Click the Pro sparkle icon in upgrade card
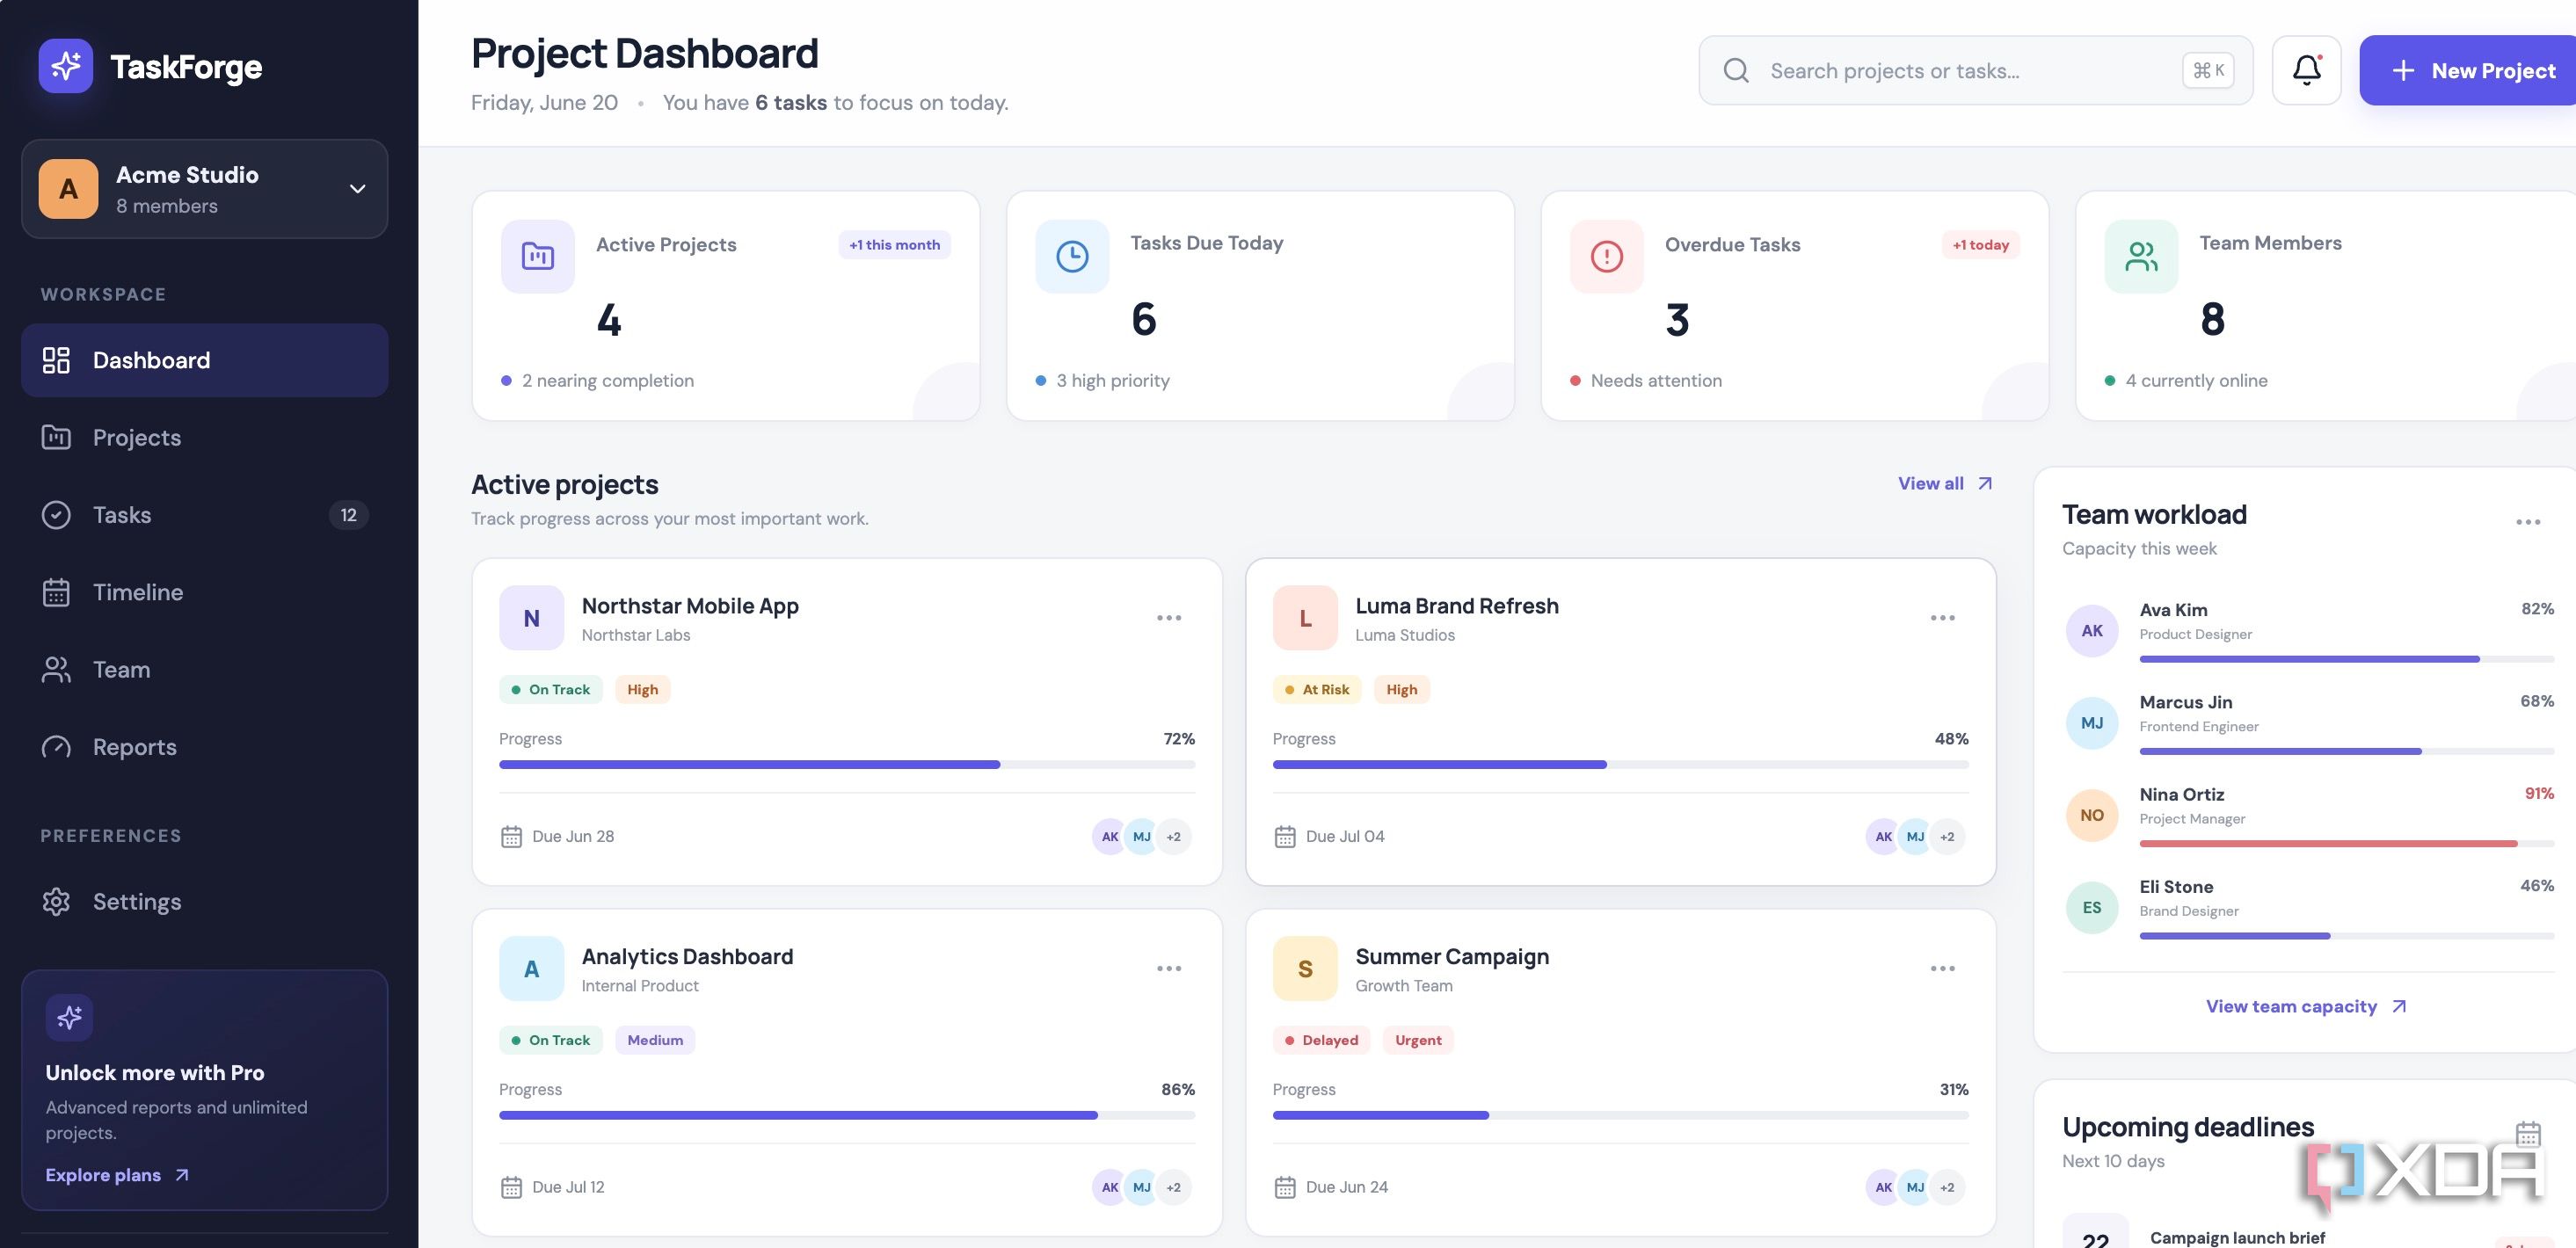2576x1248 pixels. (x=69, y=1017)
